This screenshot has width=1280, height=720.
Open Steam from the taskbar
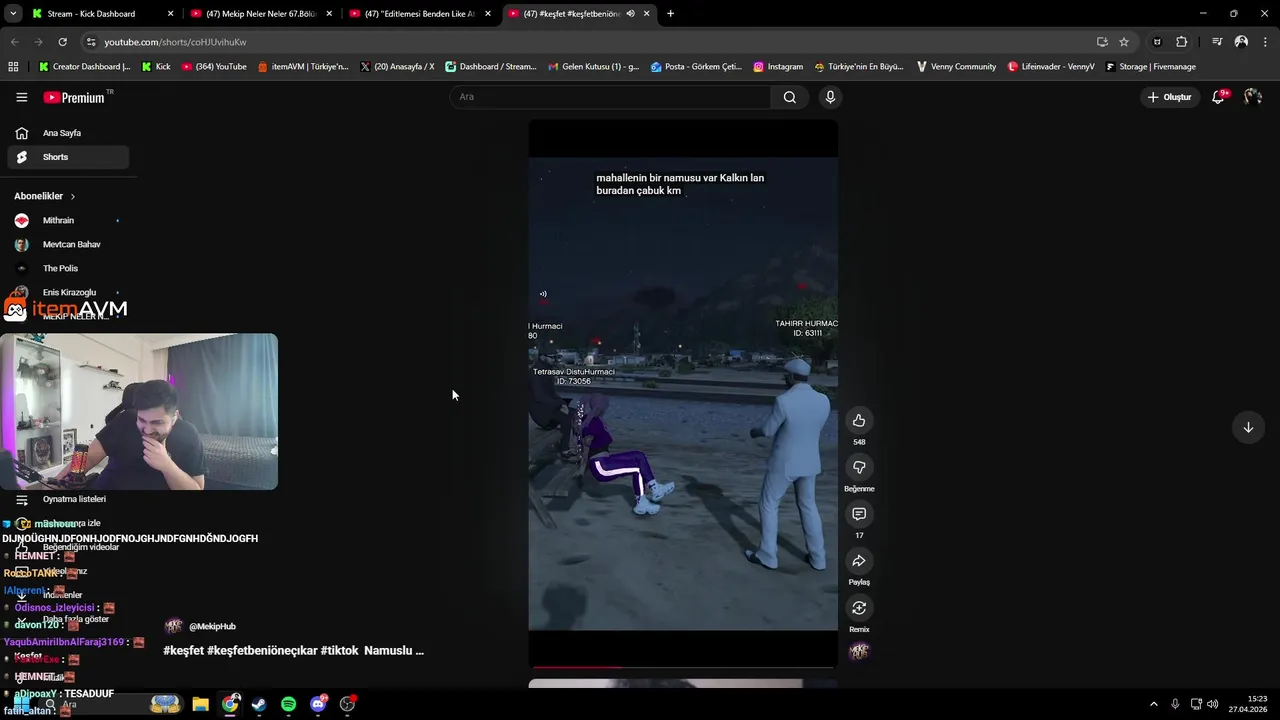[259, 704]
